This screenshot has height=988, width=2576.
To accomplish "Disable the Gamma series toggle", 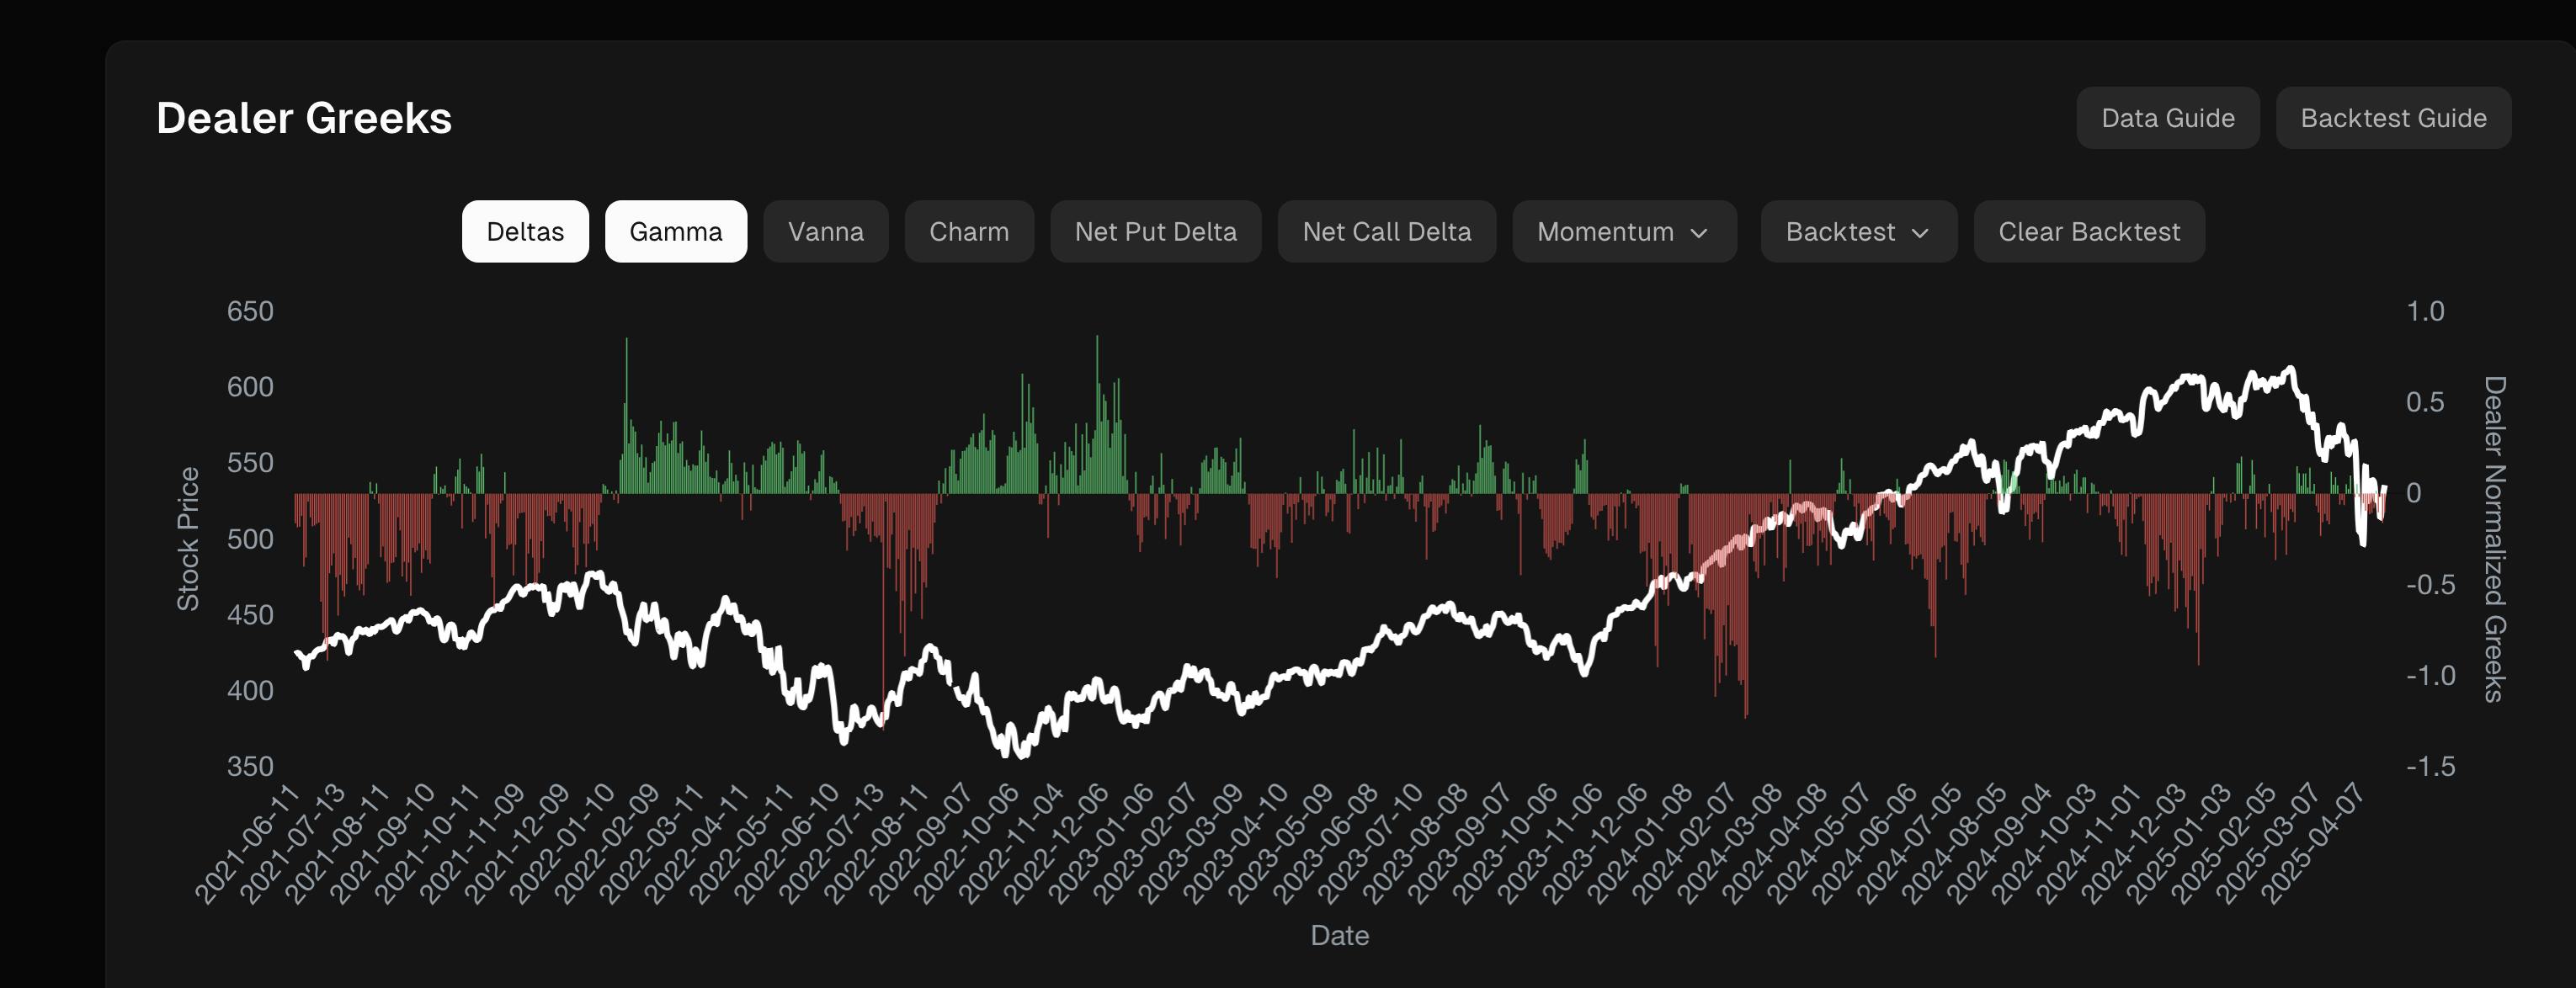I will (675, 232).
